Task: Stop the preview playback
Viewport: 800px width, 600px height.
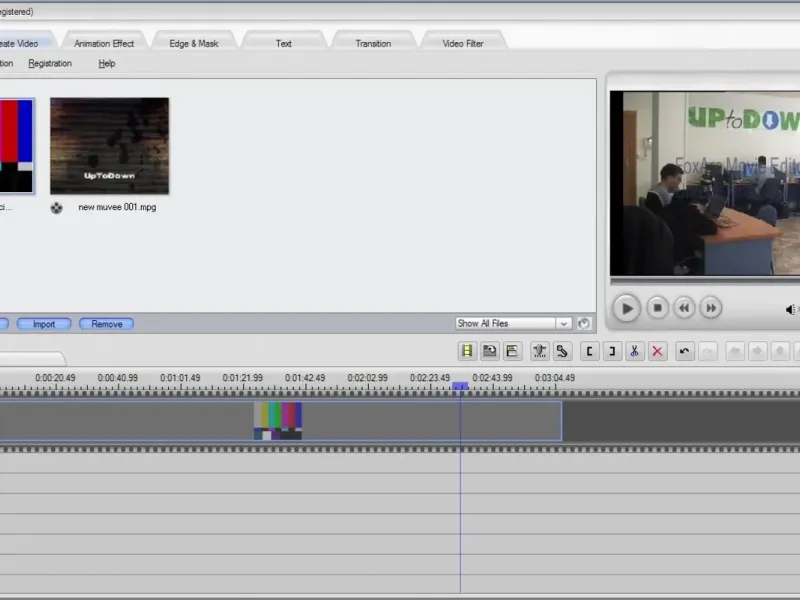Action: tap(657, 308)
